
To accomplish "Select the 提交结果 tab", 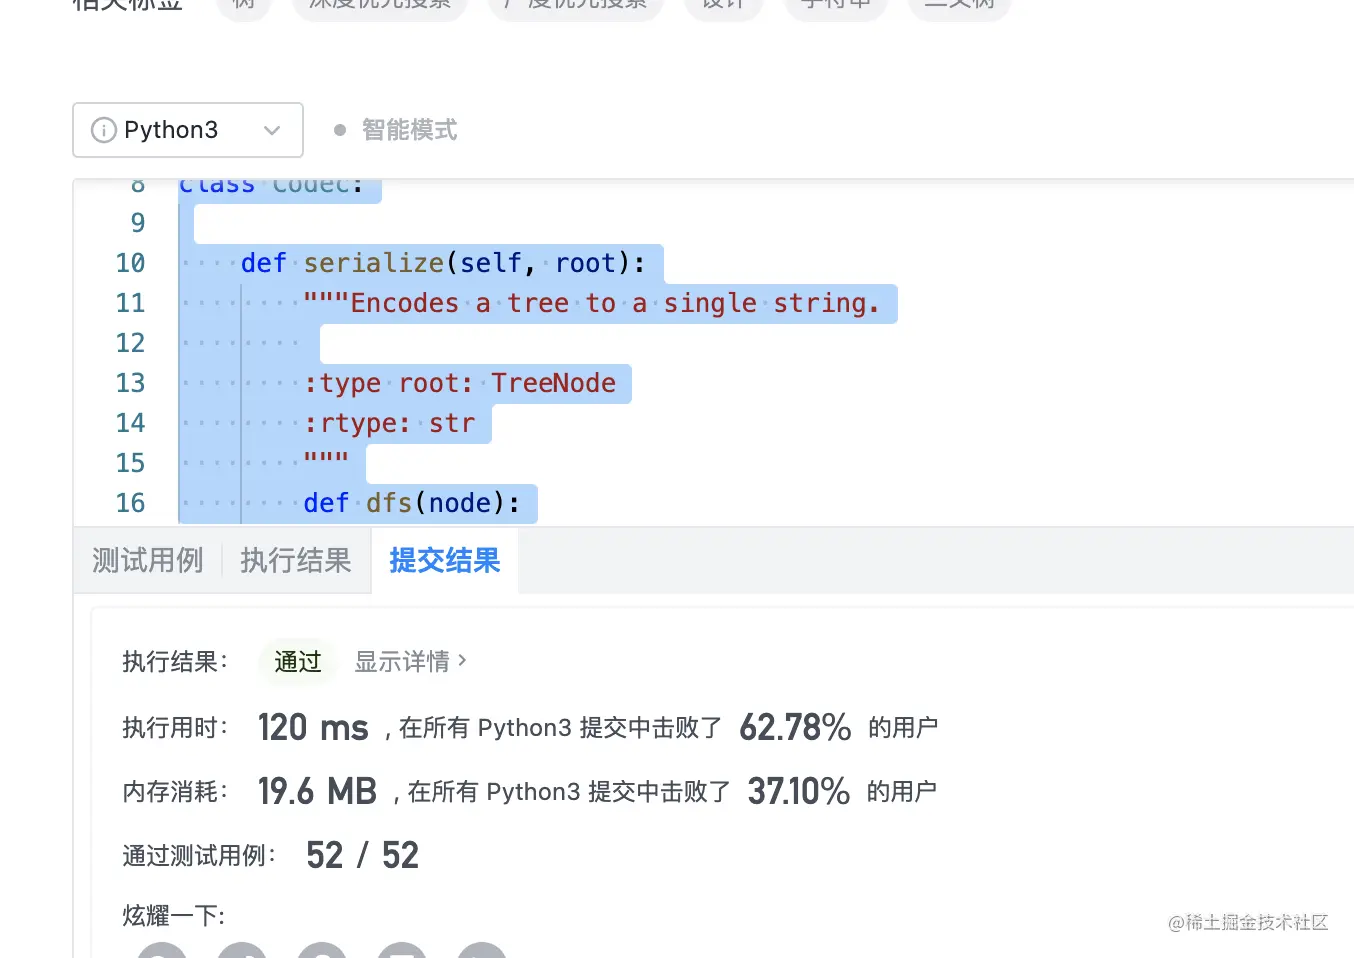I will (x=445, y=560).
